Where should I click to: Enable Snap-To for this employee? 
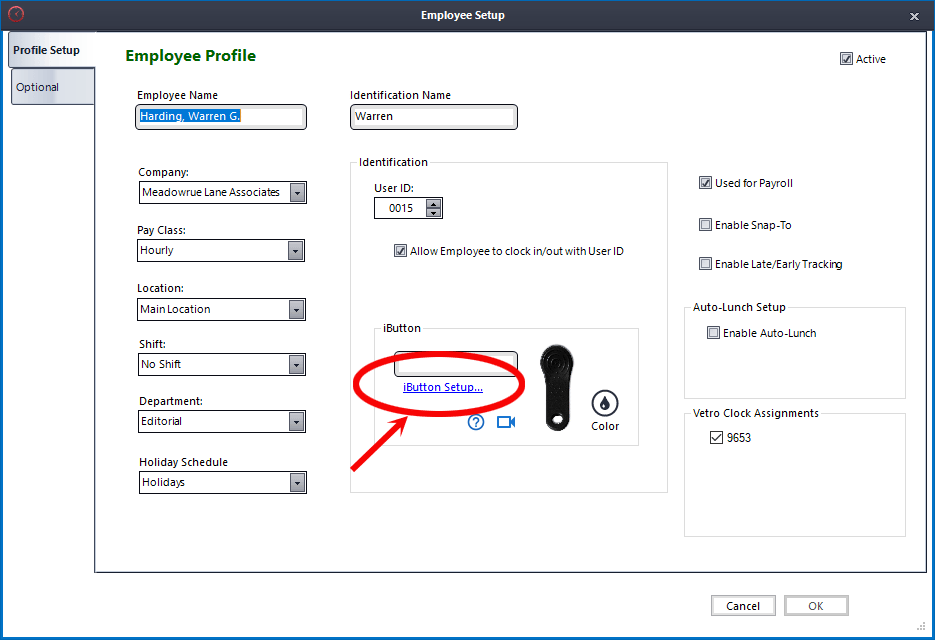(x=705, y=224)
